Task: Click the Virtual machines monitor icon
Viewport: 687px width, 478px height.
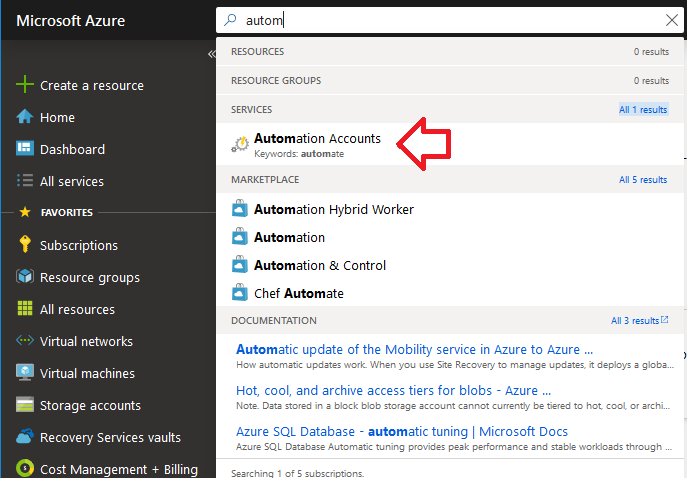Action: pyautogui.click(x=25, y=372)
